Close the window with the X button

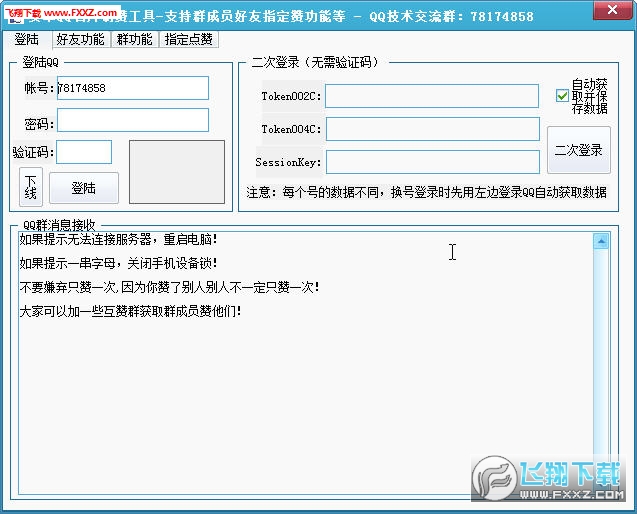(x=612, y=10)
